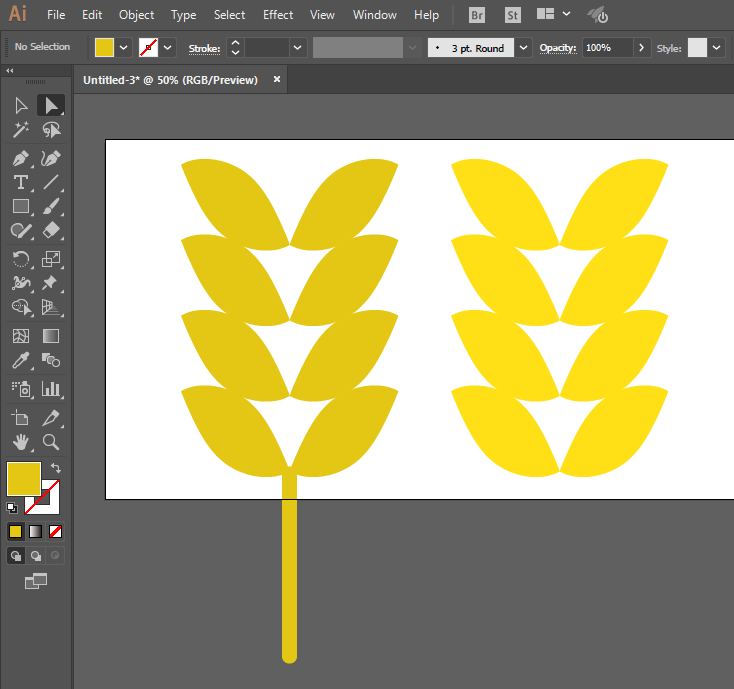Select the Perspective Grid tool
The image size is (734, 689).
click(51, 307)
